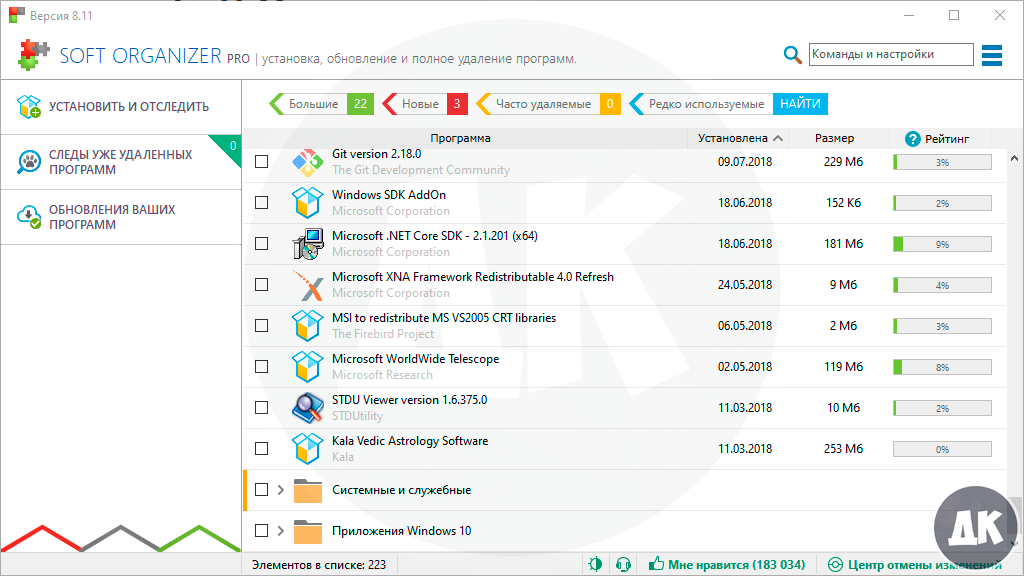Check the Приложения Windows 10 group checkbox
This screenshot has height=576, width=1024.
click(261, 531)
